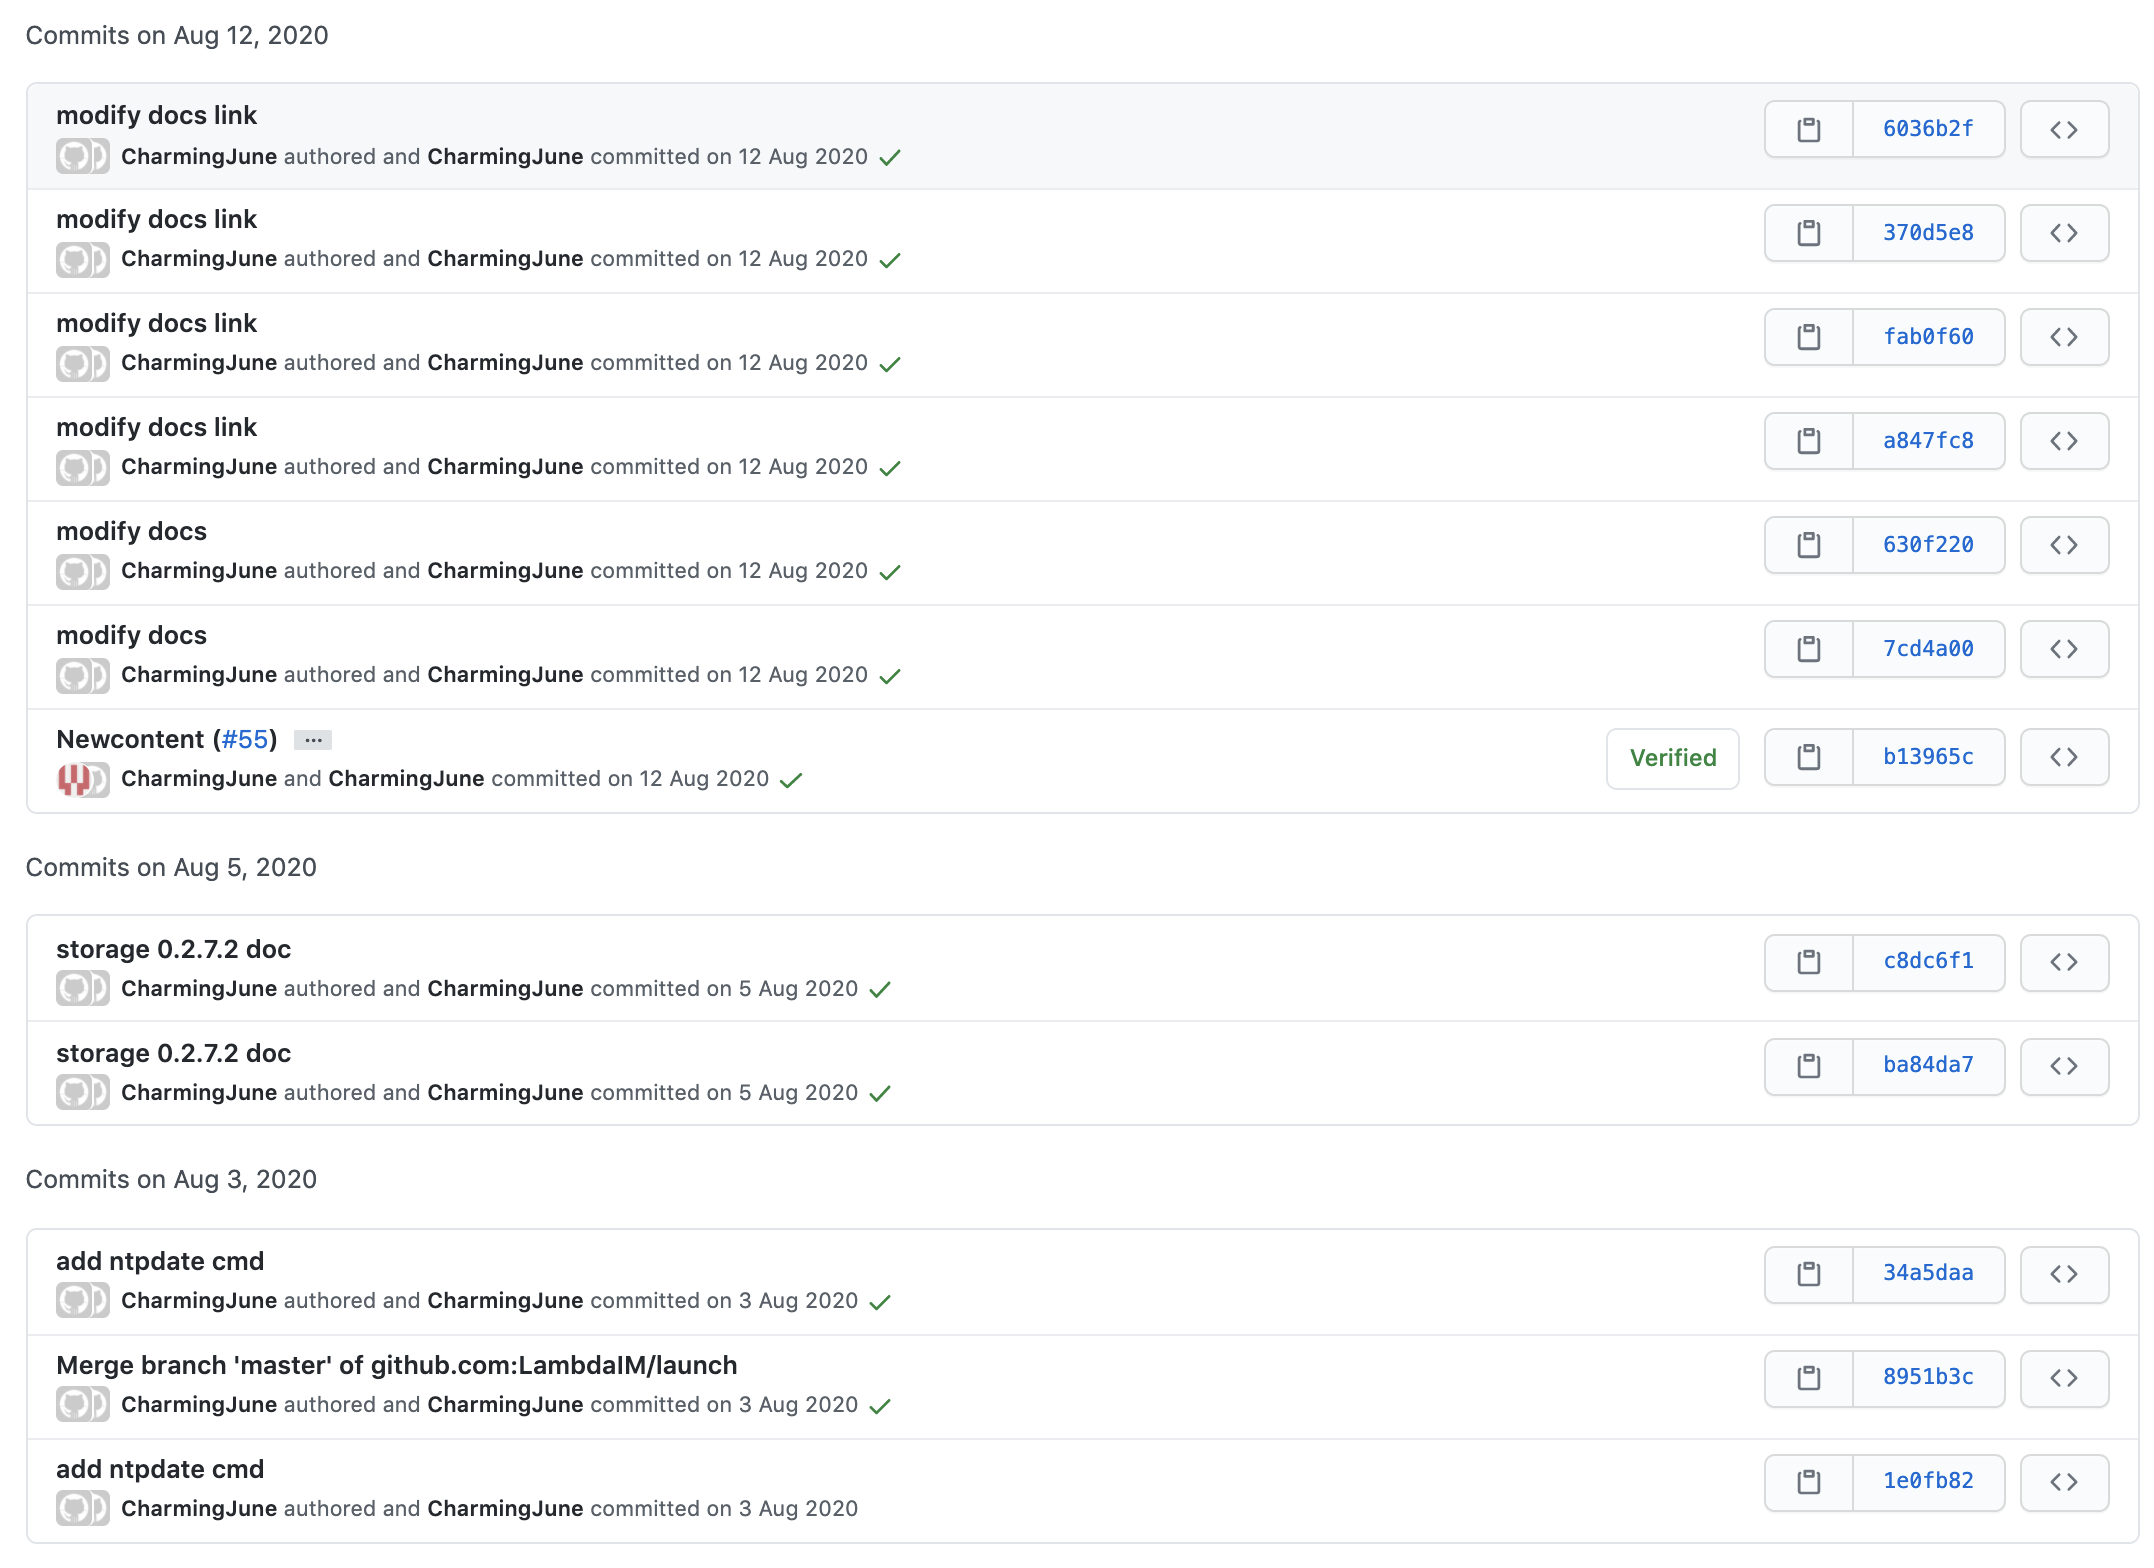Expand the Newcontent commit description ellipsis
The image size is (2154, 1568).
point(313,740)
